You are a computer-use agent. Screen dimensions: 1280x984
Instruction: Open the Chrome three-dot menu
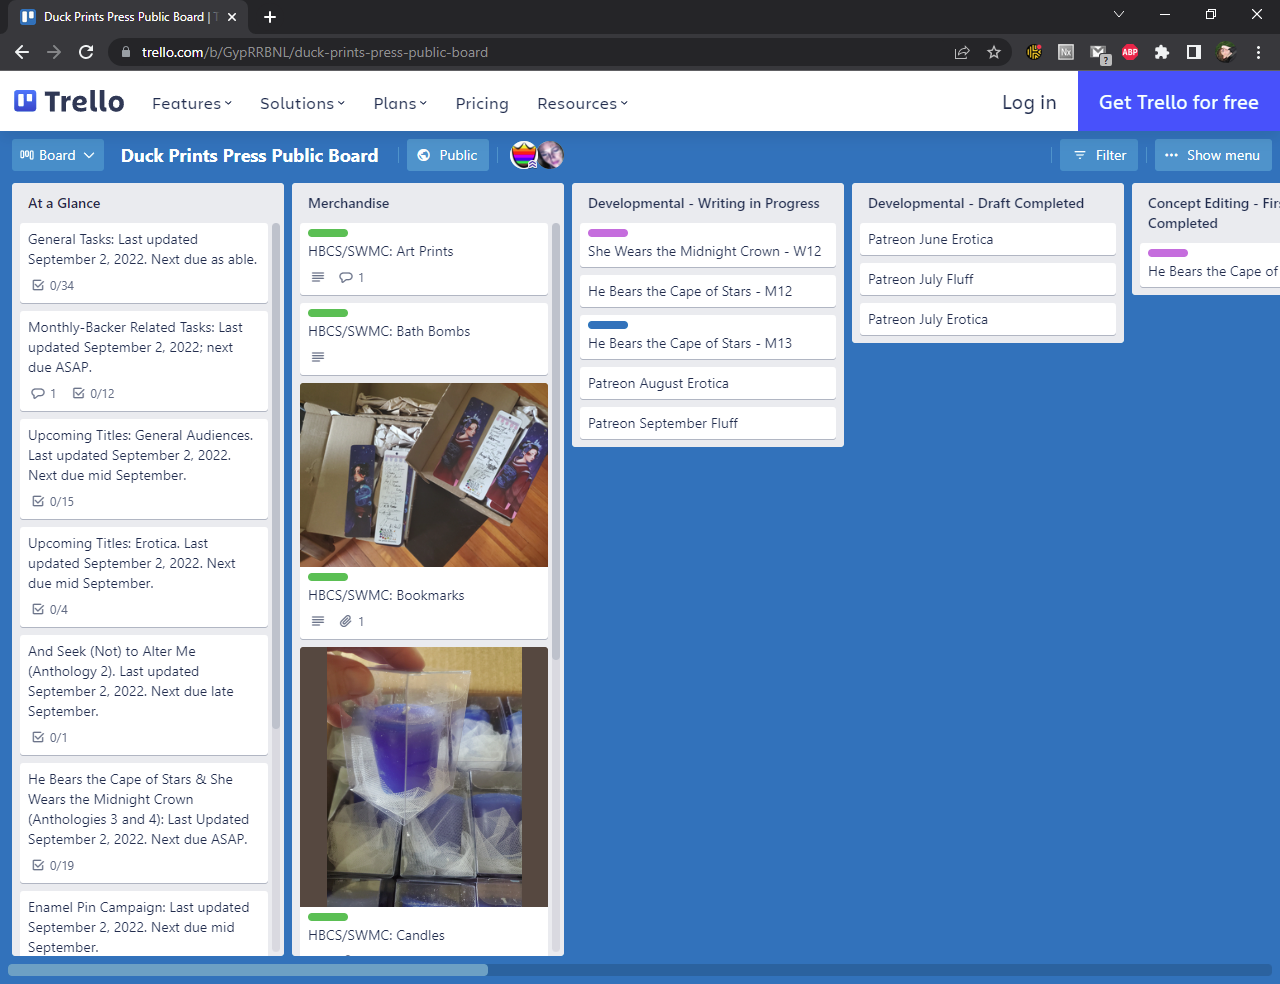click(1258, 52)
